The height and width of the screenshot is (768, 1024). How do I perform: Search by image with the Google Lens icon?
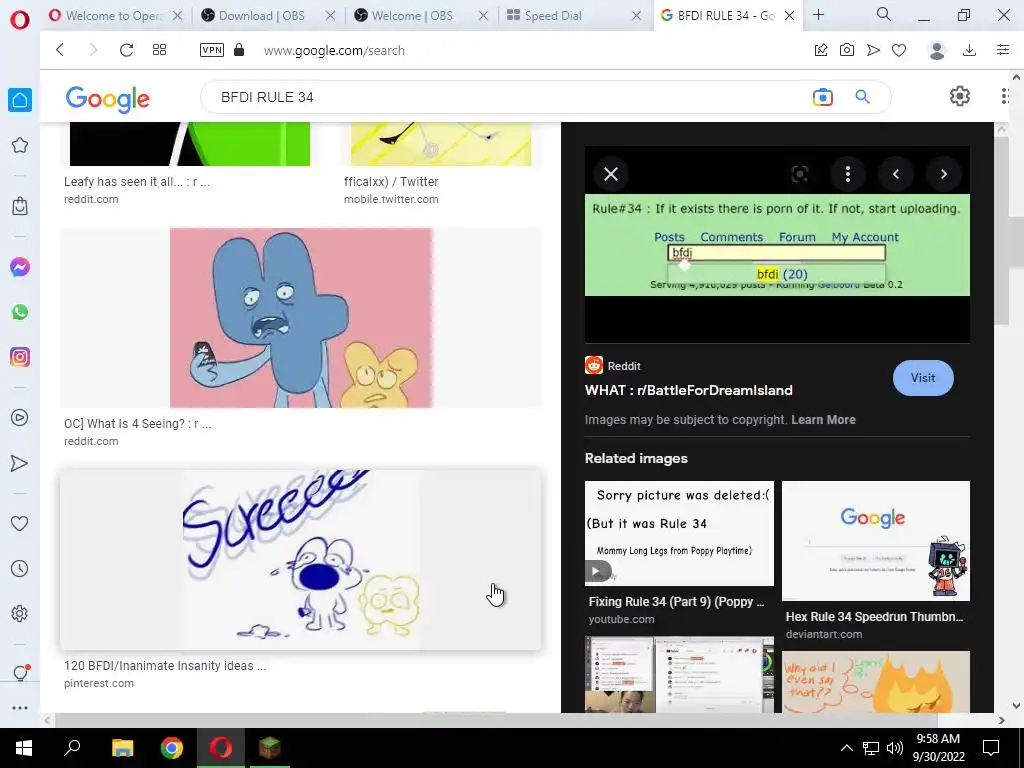823,97
